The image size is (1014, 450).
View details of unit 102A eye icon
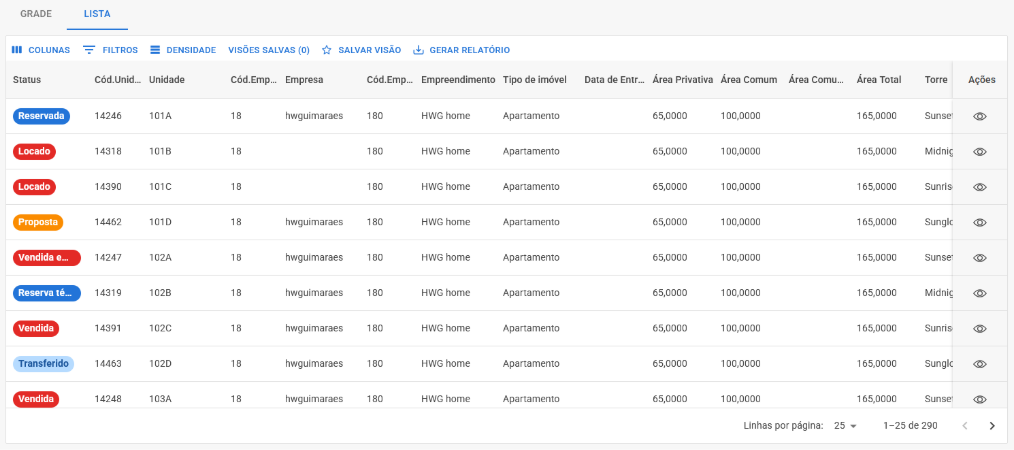pyautogui.click(x=980, y=257)
